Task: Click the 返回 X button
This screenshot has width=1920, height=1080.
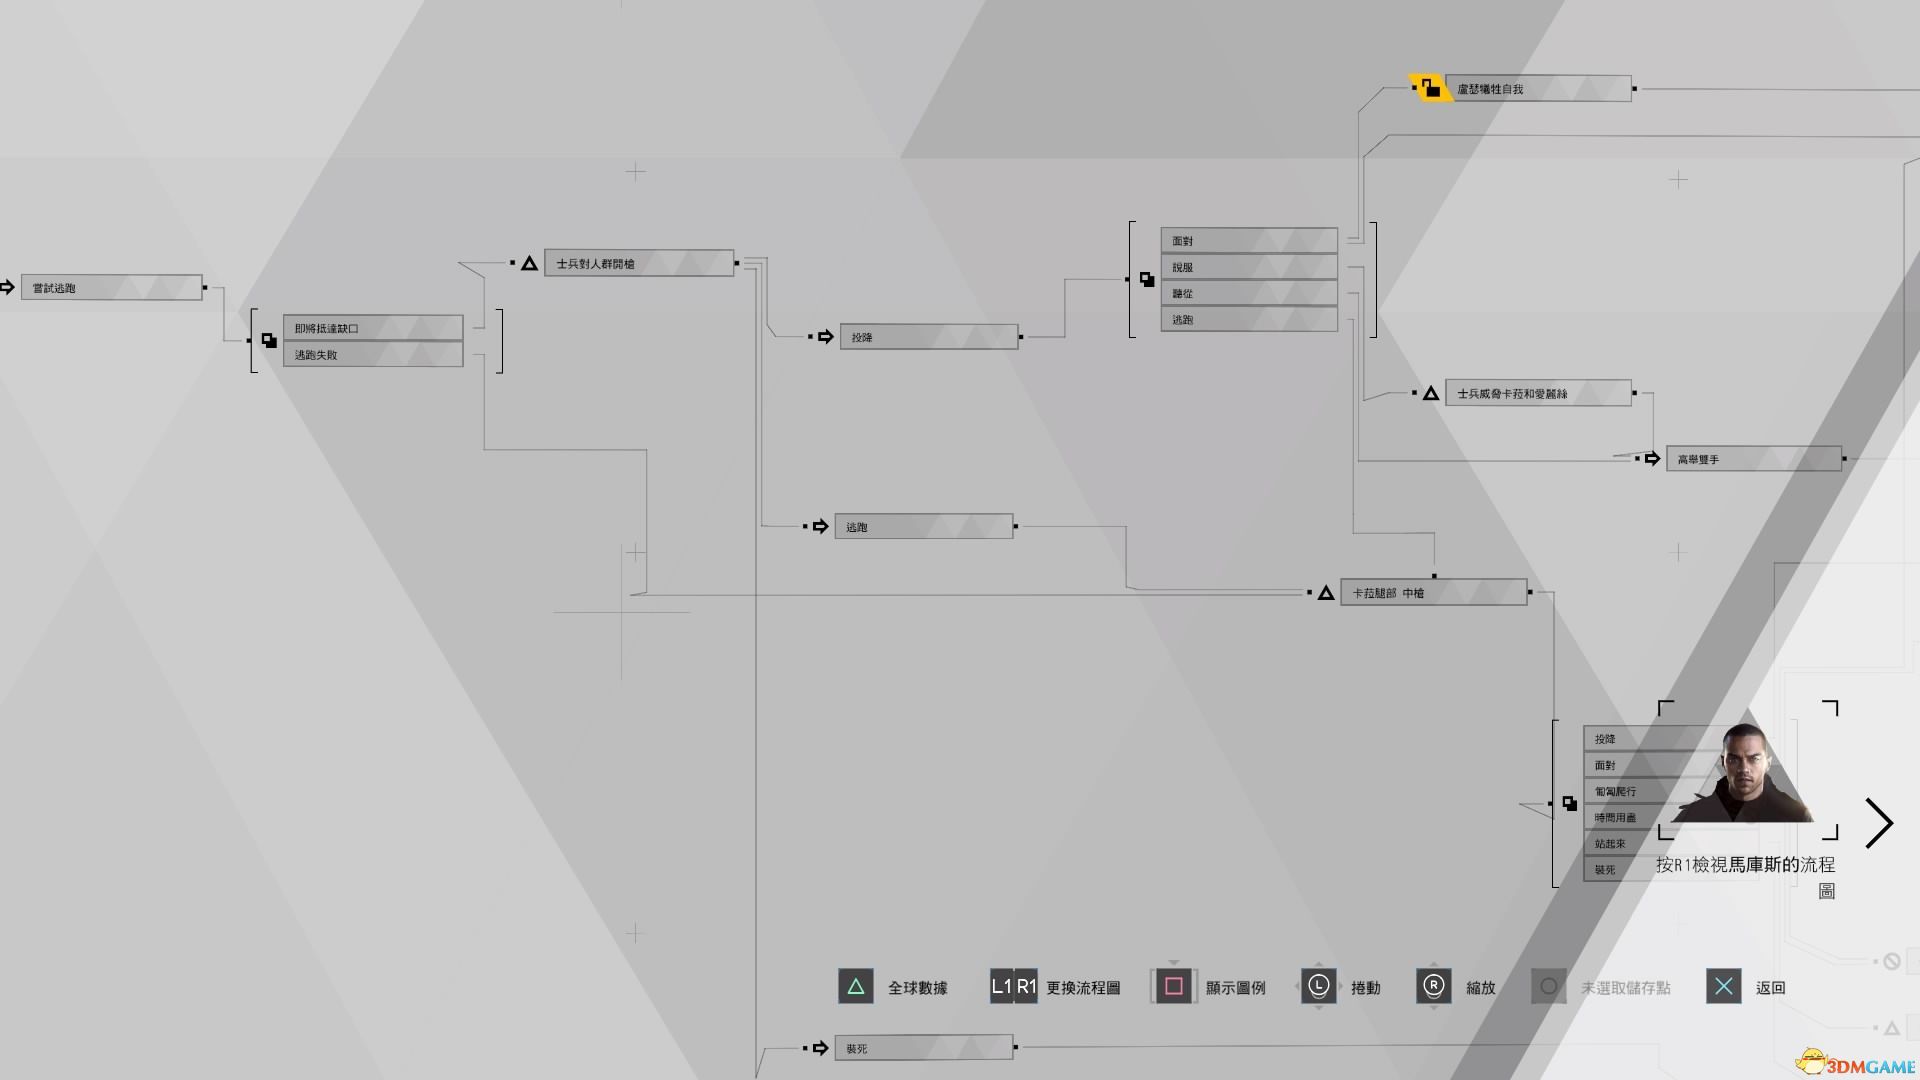Action: point(1722,986)
